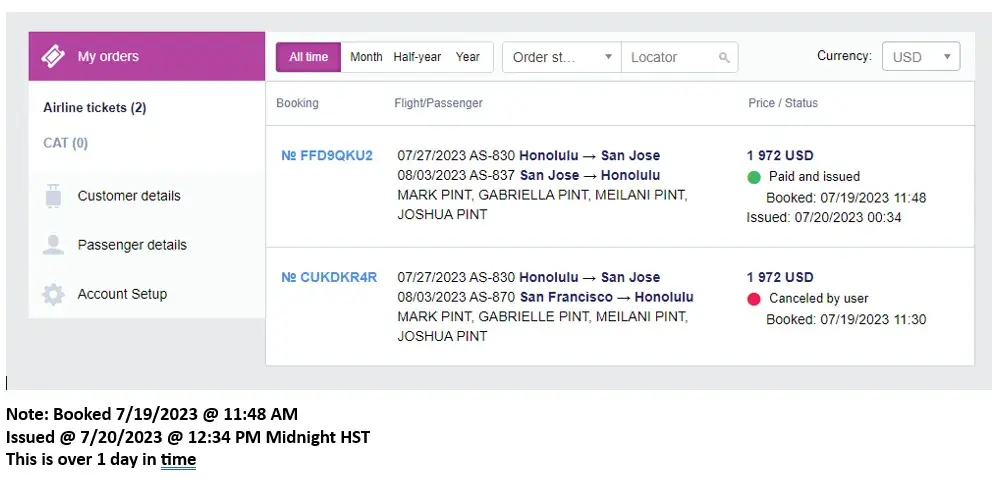Open booking № CUKDKR4R
Image resolution: width=1001 pixels, height=483 pixels.
pos(329,277)
